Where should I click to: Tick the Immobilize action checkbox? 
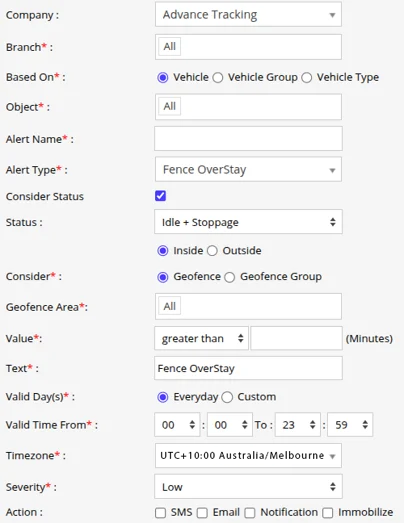point(328,513)
